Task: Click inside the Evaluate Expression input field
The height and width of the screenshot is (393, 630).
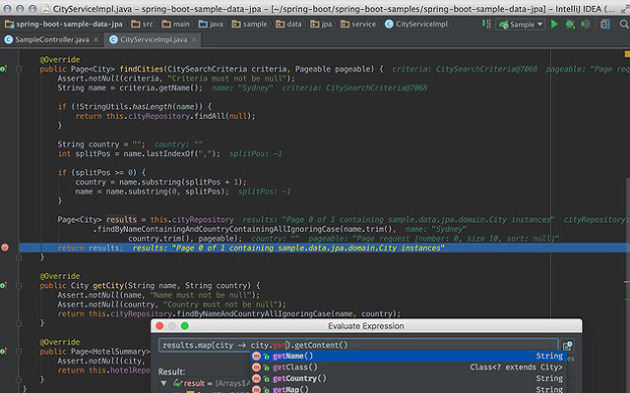Action: (358, 345)
